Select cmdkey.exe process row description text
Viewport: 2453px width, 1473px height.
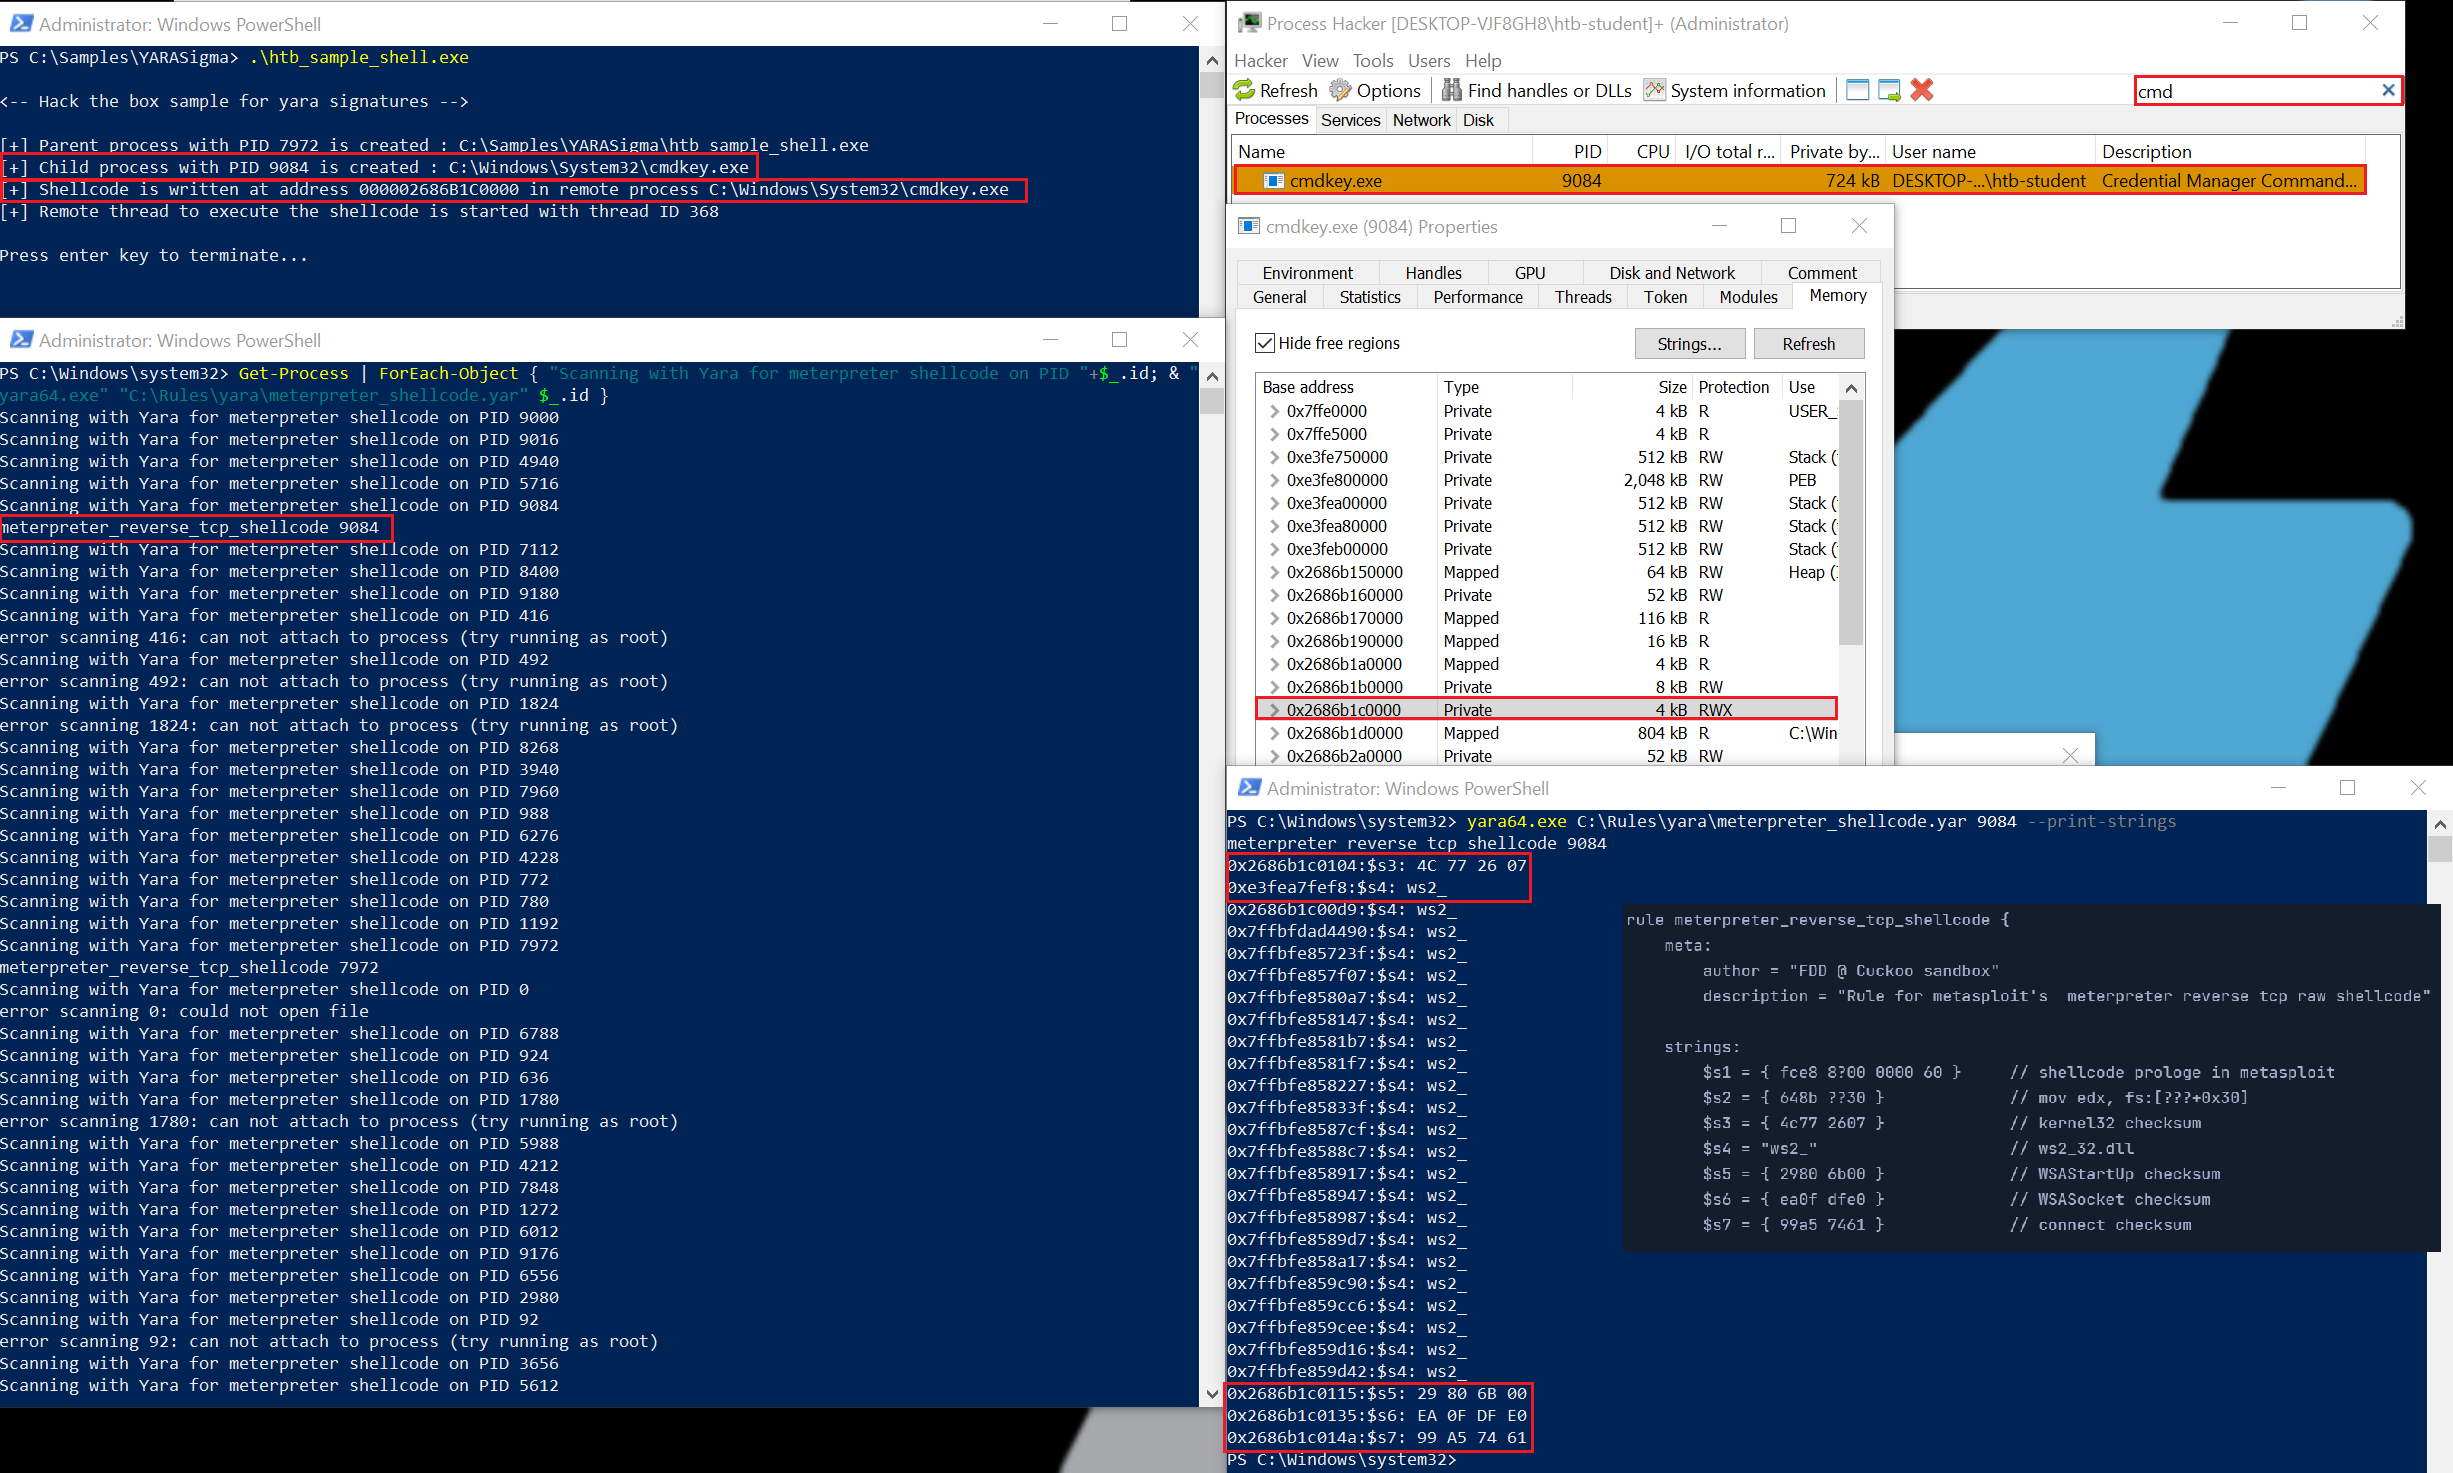tap(2228, 181)
